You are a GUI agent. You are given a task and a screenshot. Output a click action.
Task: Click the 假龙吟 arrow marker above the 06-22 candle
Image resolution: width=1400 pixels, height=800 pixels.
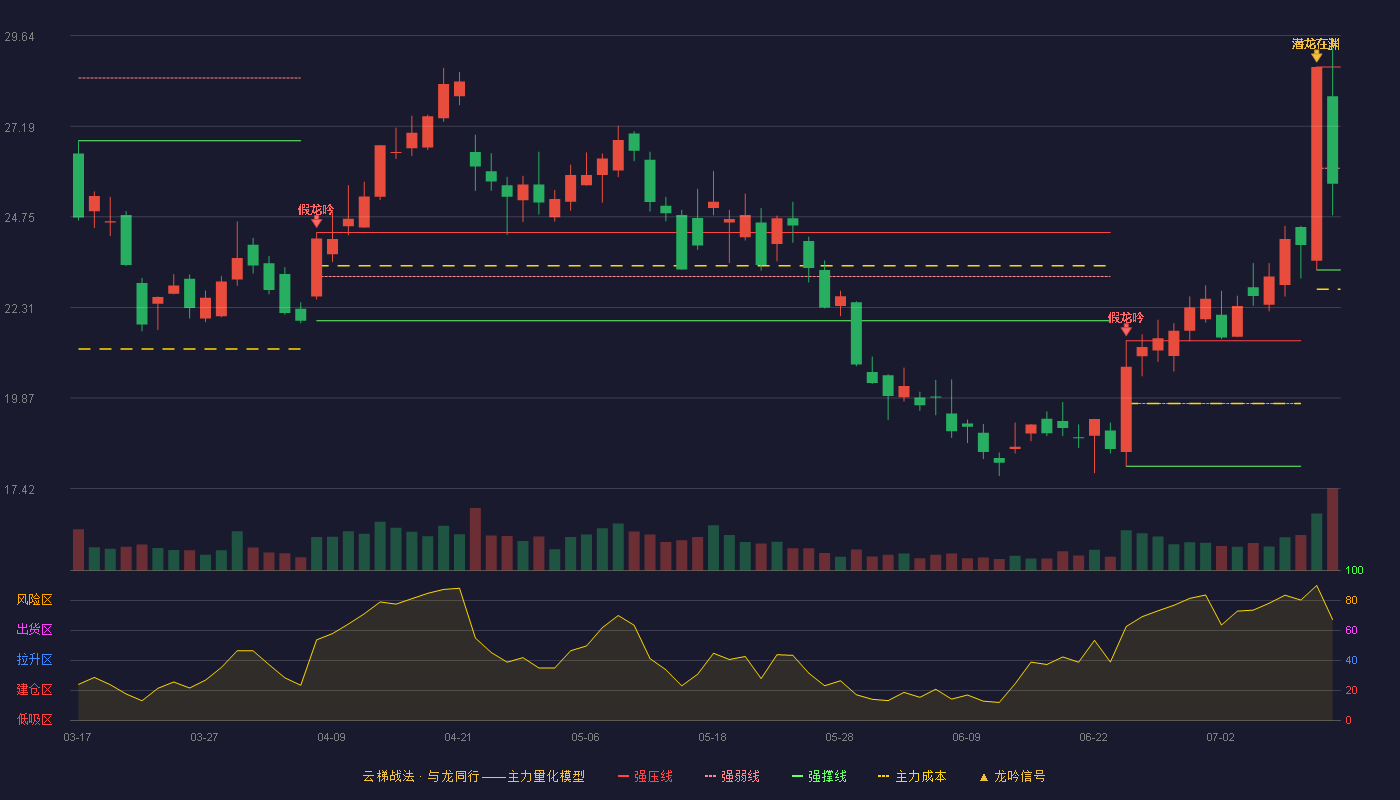(1126, 329)
